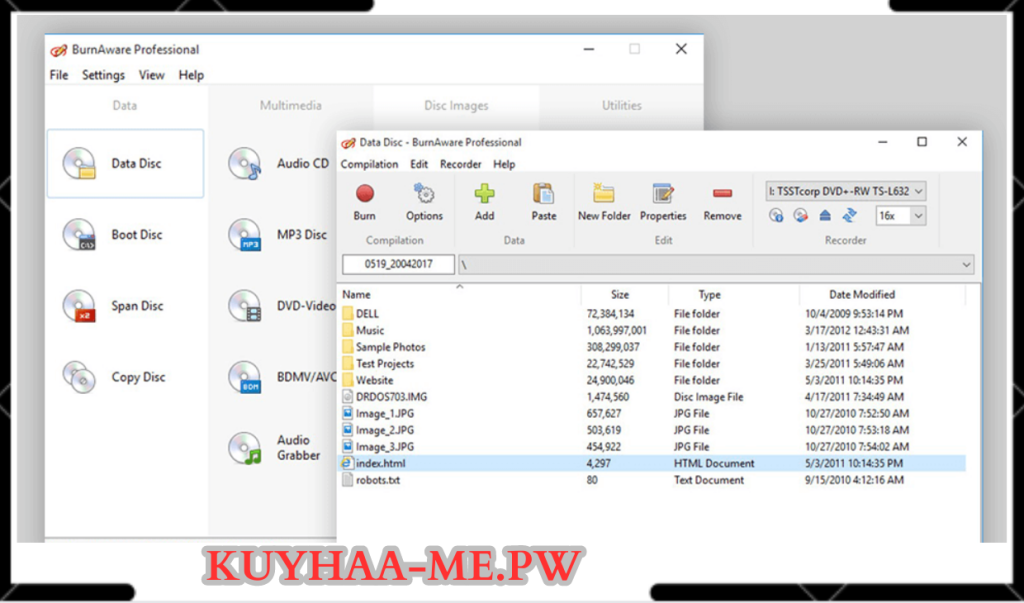Open Help menu in main BurnAware window
The image size is (1024, 603).
point(191,75)
